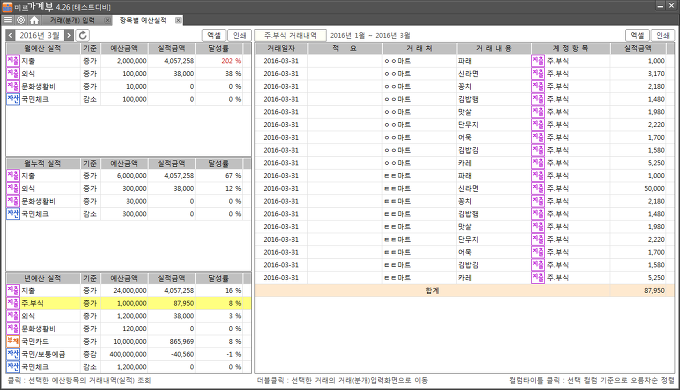The height and width of the screenshot is (390, 680).
Task: Click the -40,560 actual amount
Action: [182, 354]
